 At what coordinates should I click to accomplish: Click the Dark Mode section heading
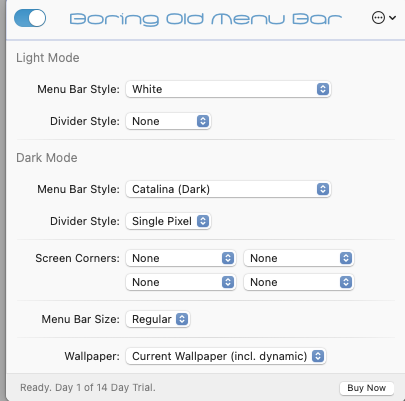click(47, 158)
